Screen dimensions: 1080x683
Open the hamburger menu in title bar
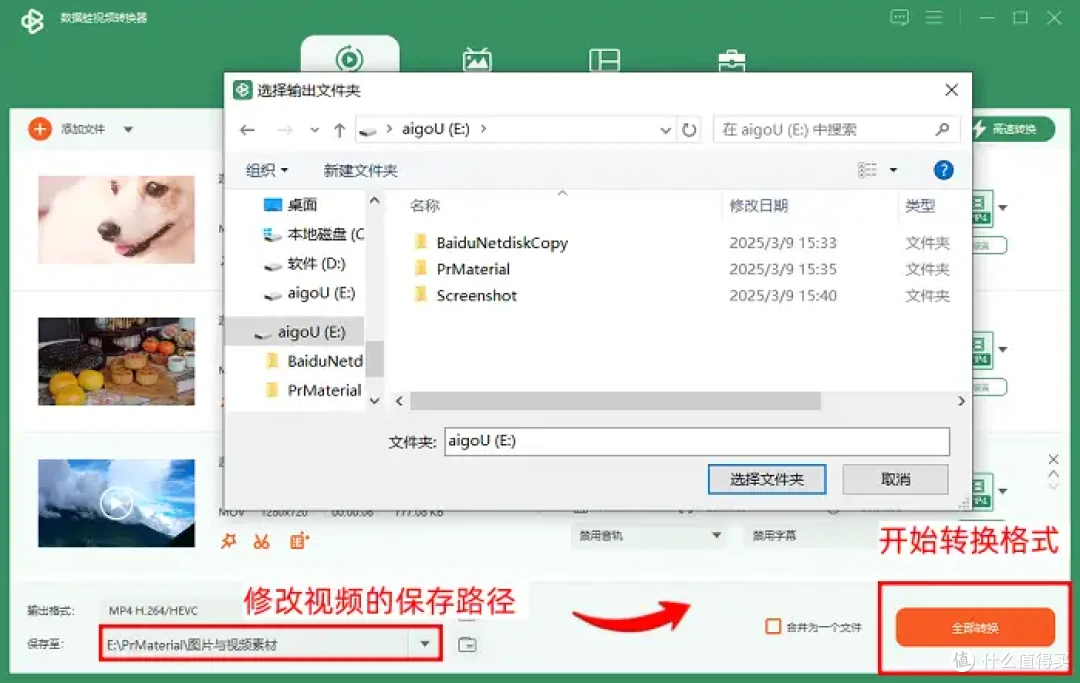pos(934,17)
